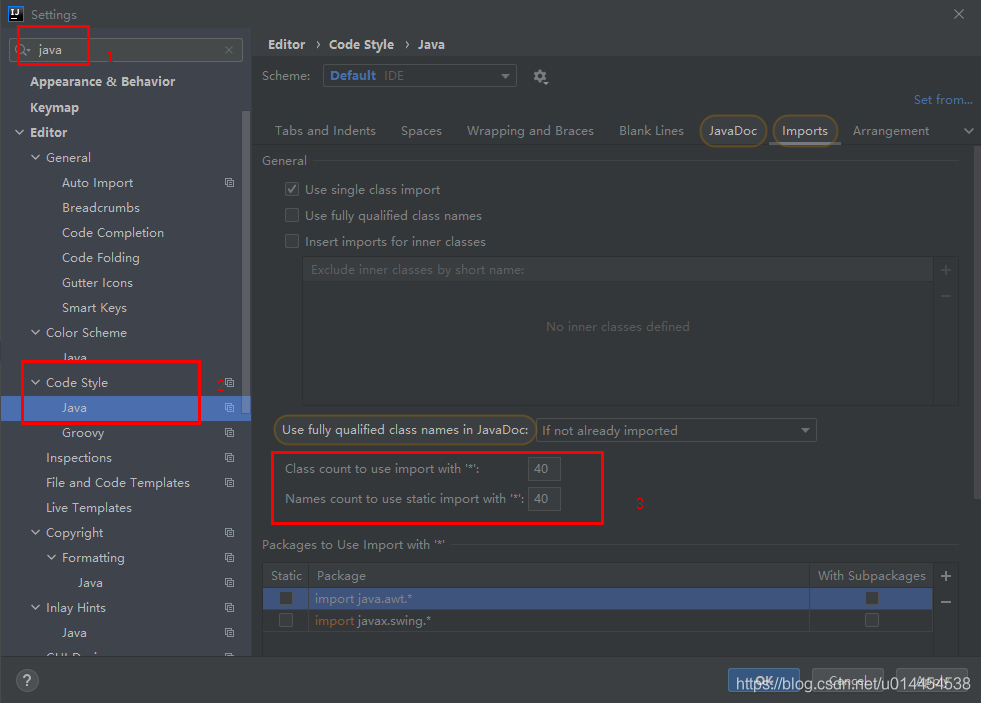Toggle With Subpackages for javax.swing row
Image resolution: width=981 pixels, height=703 pixels.
[x=872, y=620]
